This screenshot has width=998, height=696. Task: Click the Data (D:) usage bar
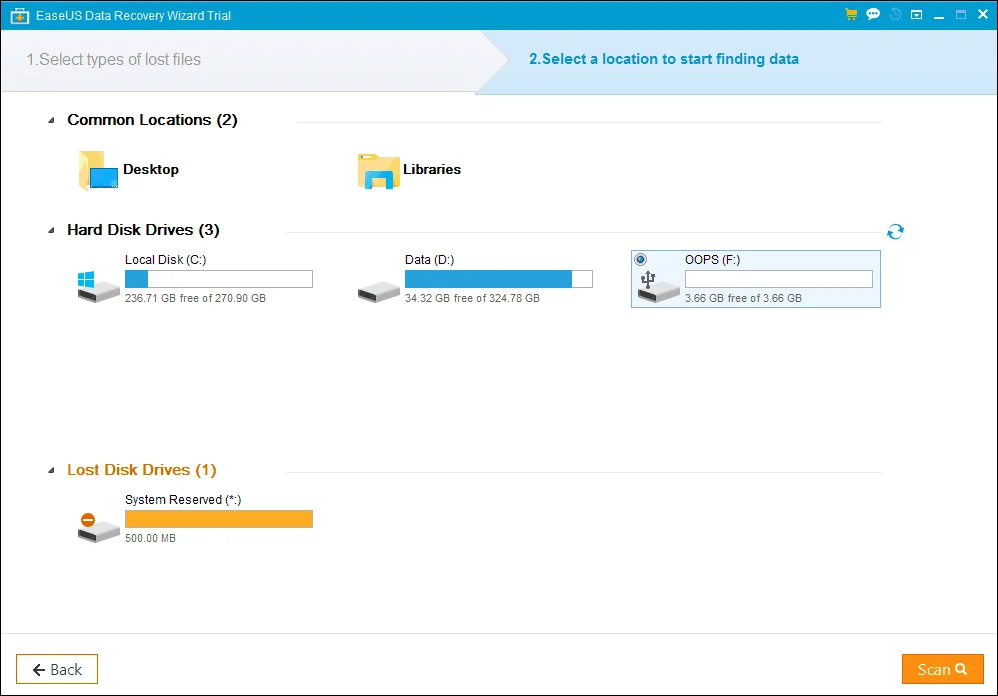pyautogui.click(x=498, y=279)
